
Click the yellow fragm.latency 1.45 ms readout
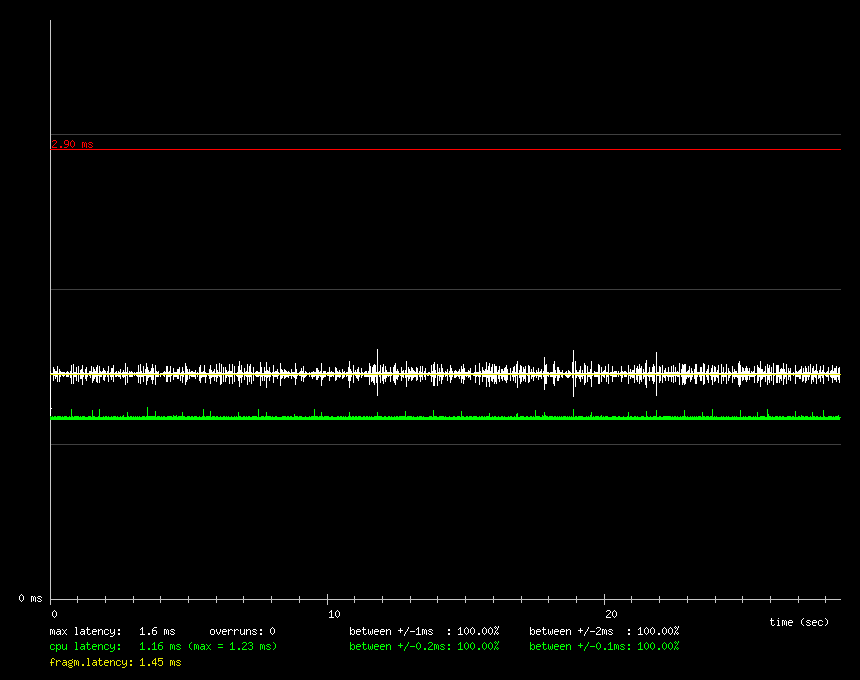pyautogui.click(x=115, y=662)
